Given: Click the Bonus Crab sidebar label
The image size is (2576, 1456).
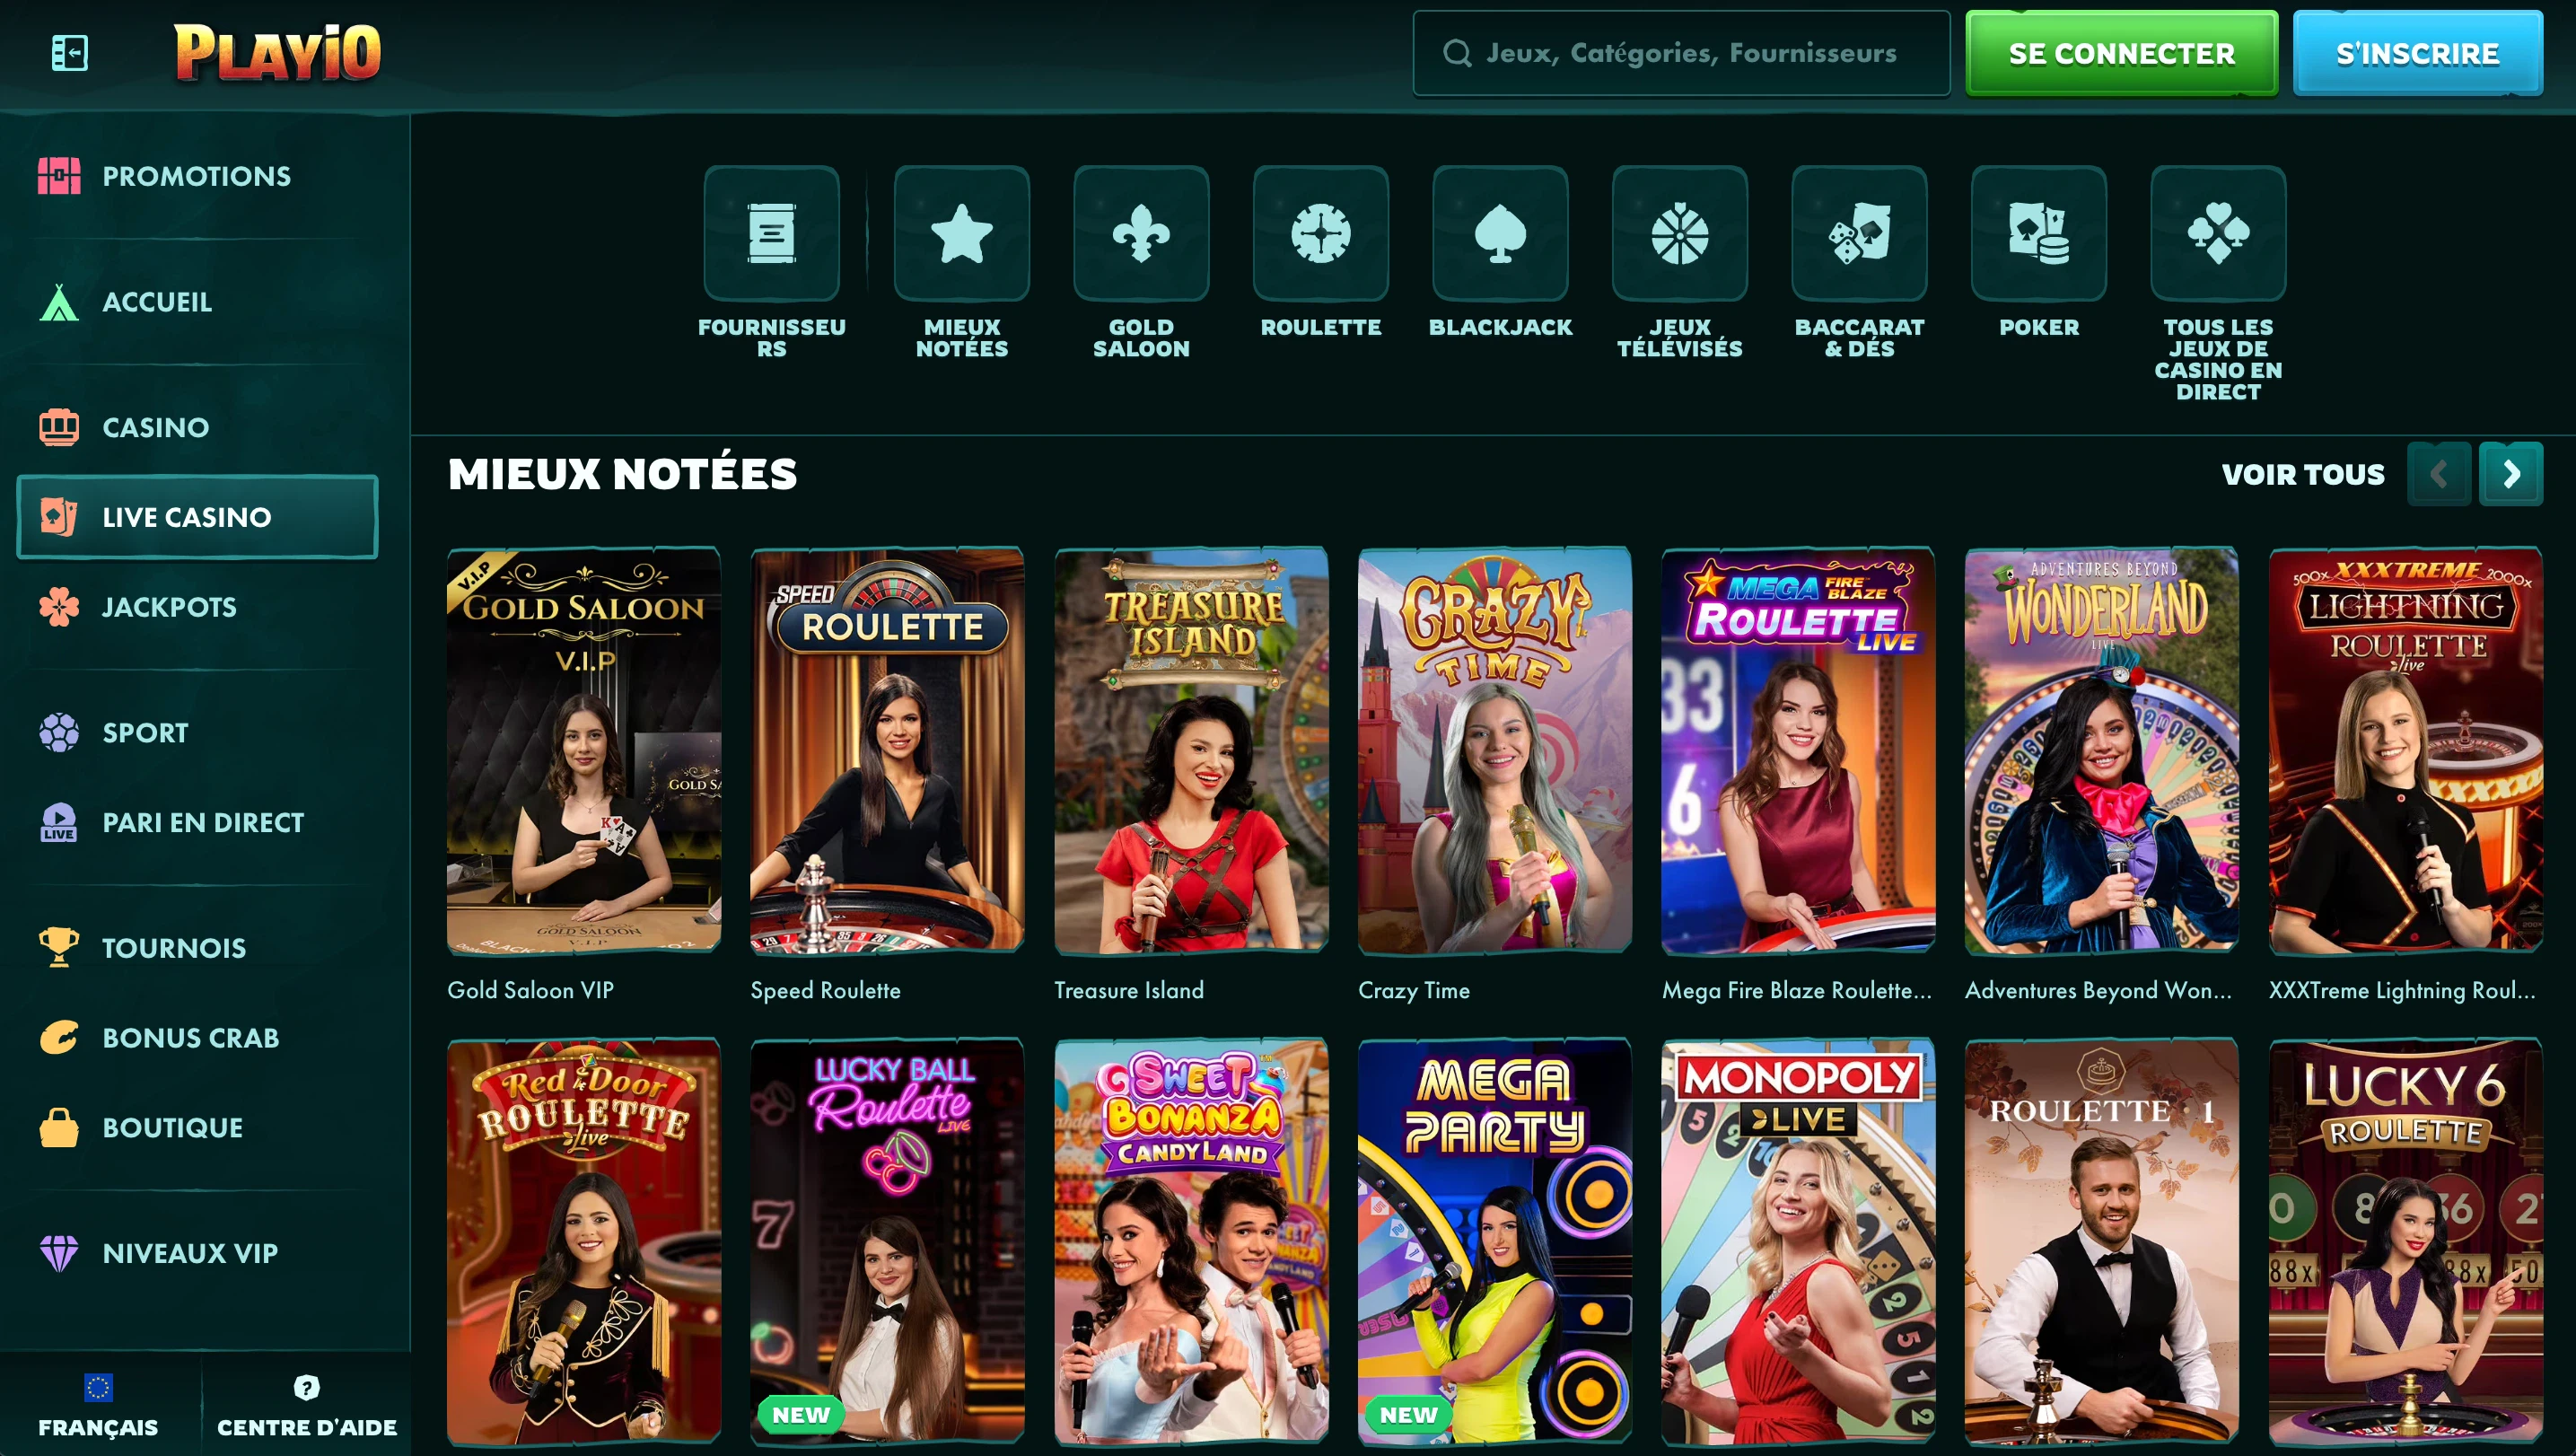Looking at the screenshot, I should pyautogui.click(x=190, y=1038).
